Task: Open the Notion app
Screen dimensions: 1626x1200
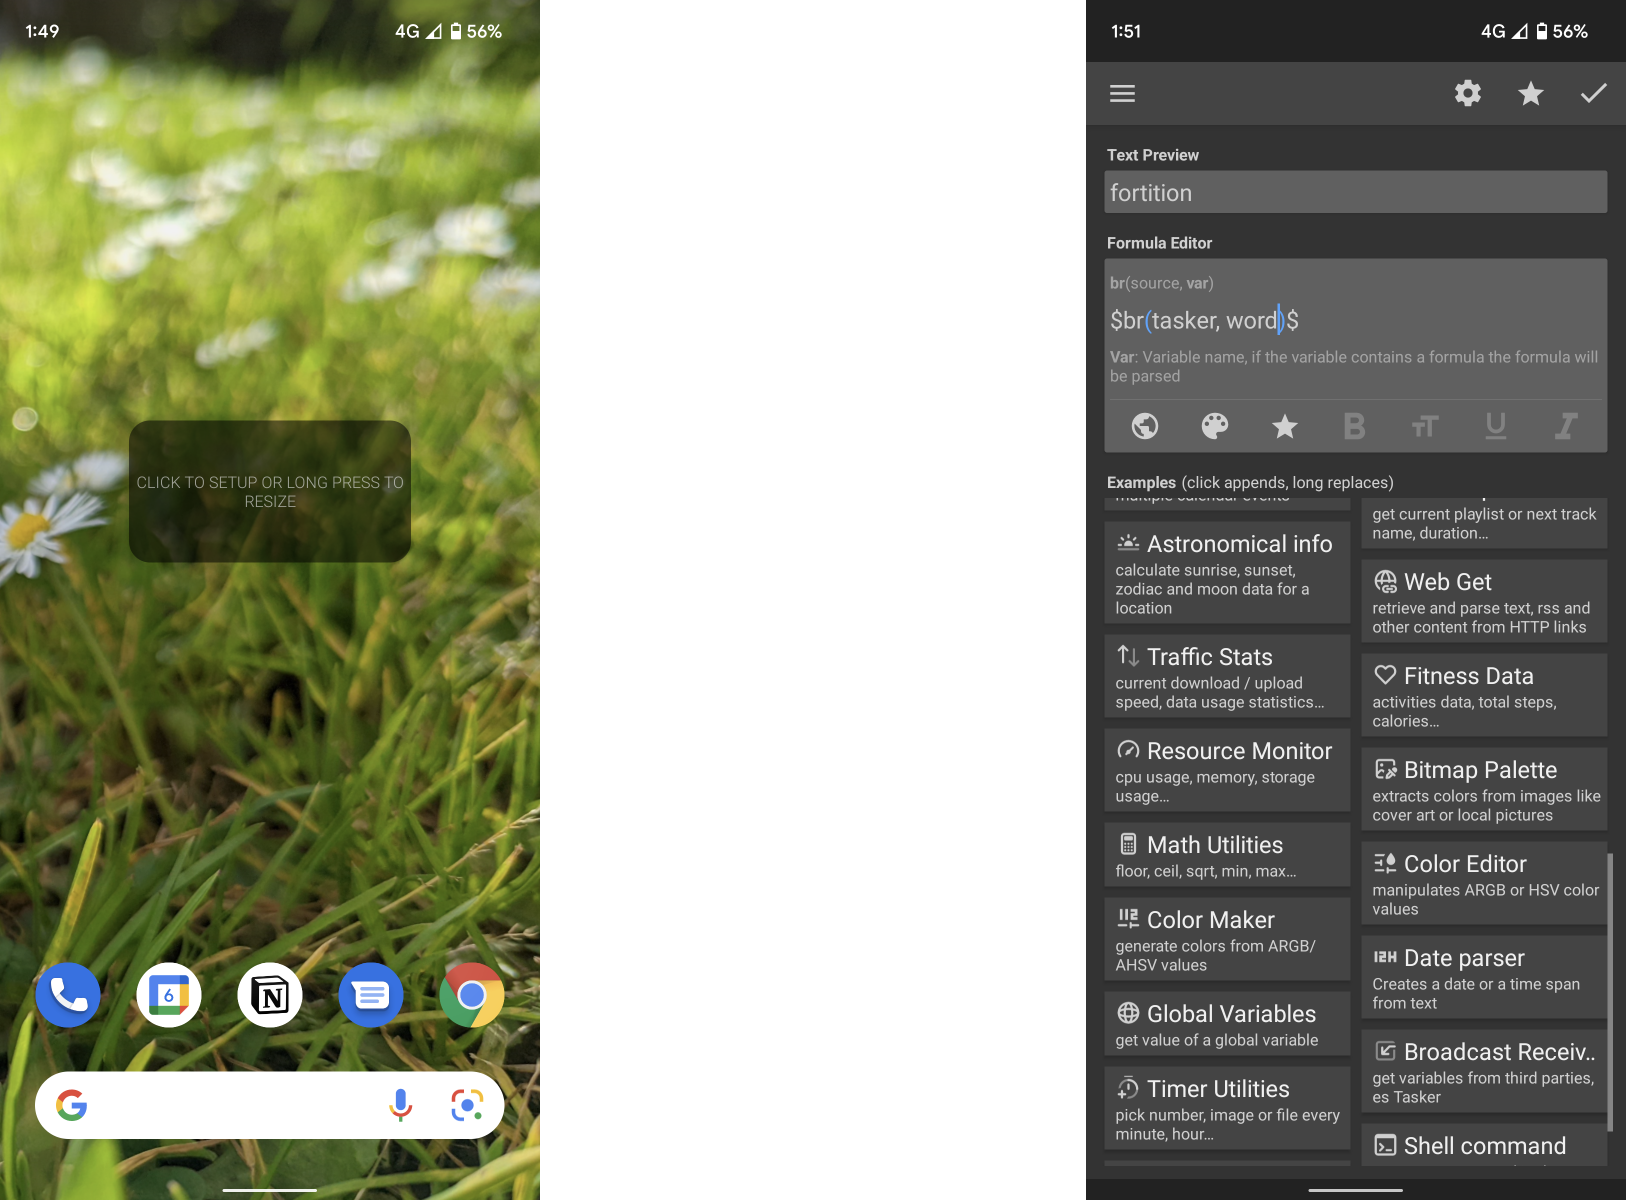Action: 270,995
